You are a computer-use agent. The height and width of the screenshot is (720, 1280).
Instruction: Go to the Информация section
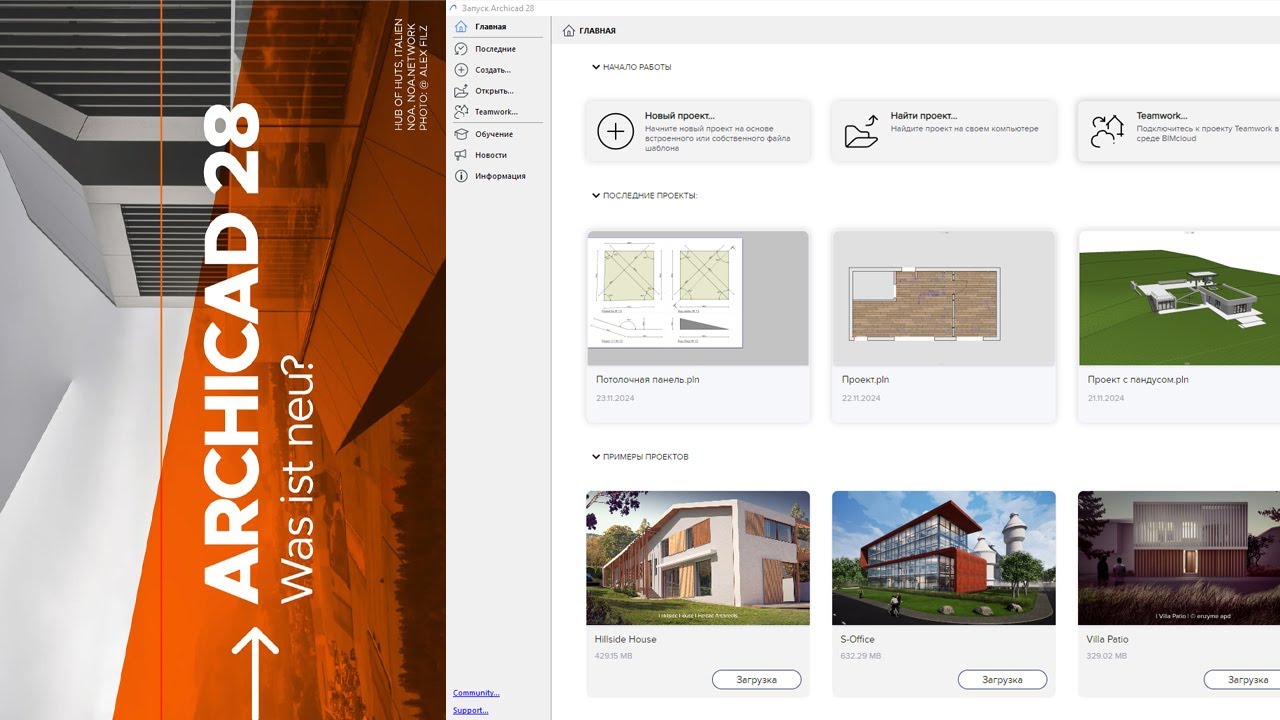pyautogui.click(x=498, y=176)
